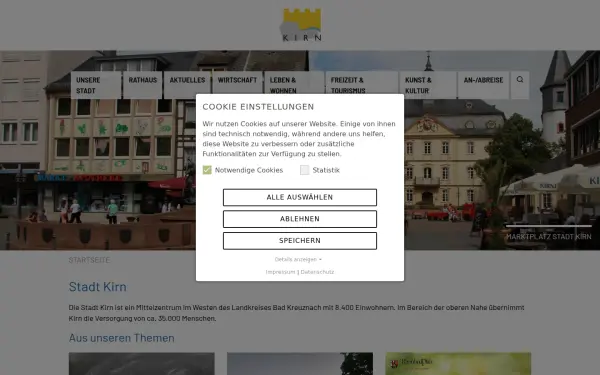Follow the Impressum link
The image size is (600, 375).
point(280,272)
